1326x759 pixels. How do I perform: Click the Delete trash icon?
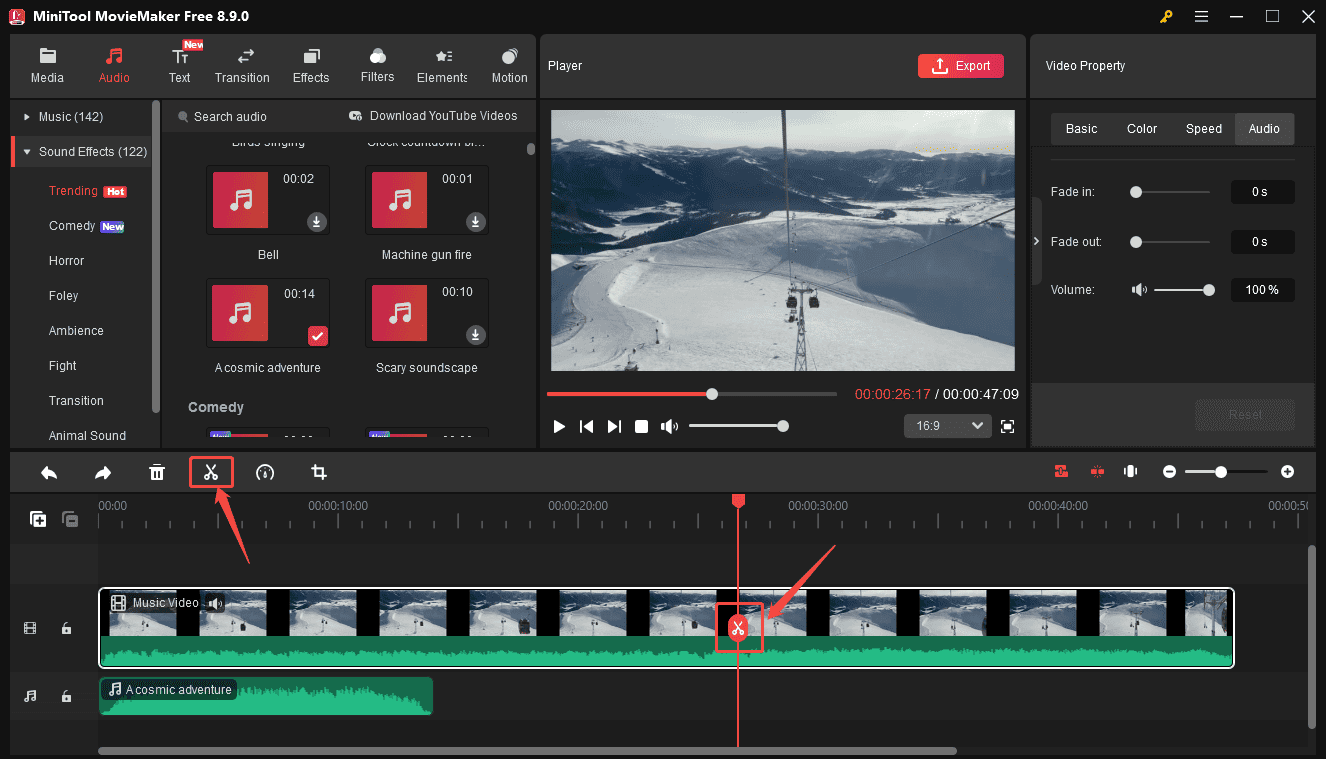pyautogui.click(x=157, y=472)
